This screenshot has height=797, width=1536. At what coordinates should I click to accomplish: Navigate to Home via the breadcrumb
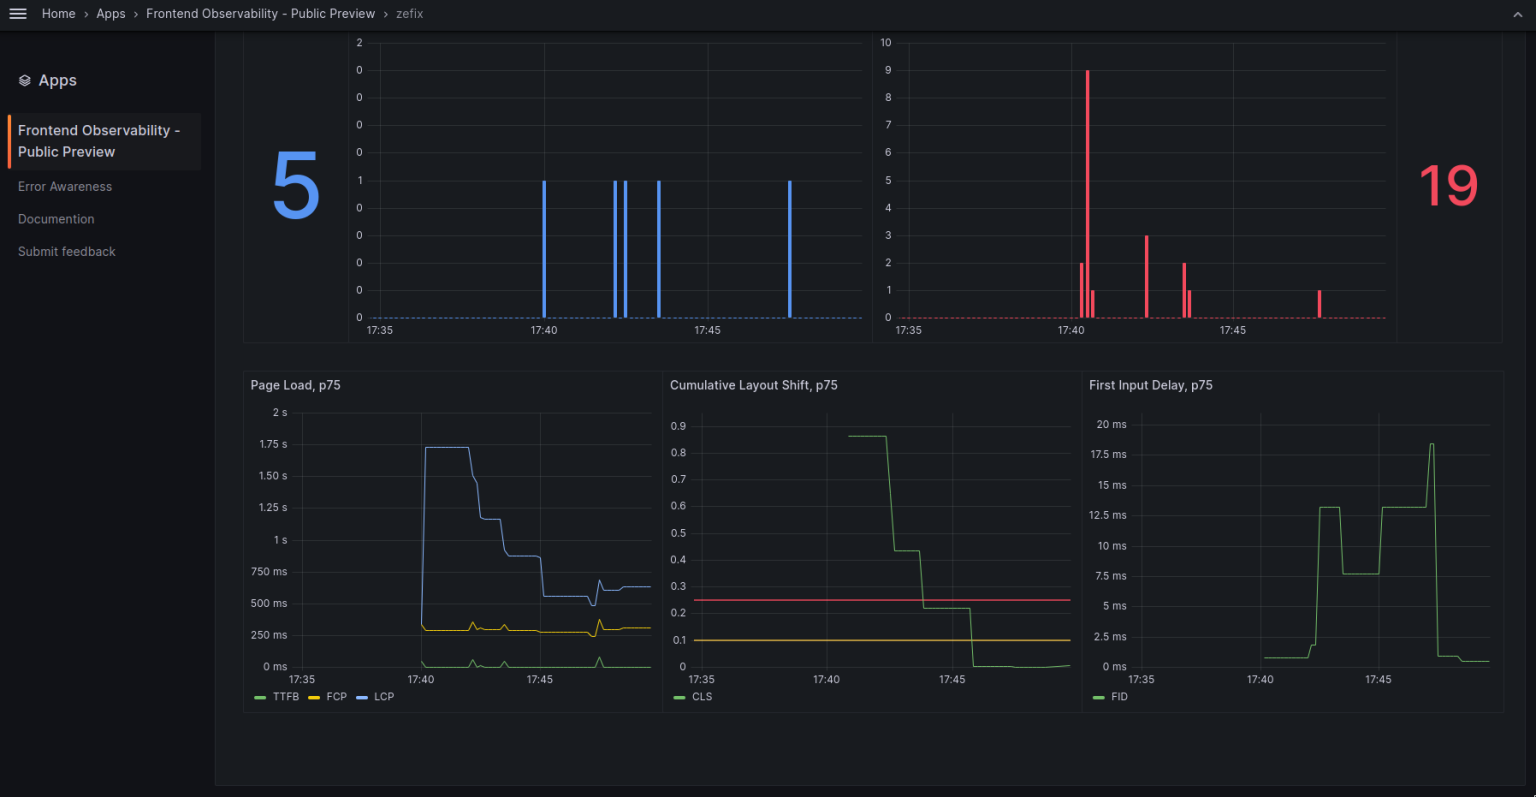click(58, 14)
